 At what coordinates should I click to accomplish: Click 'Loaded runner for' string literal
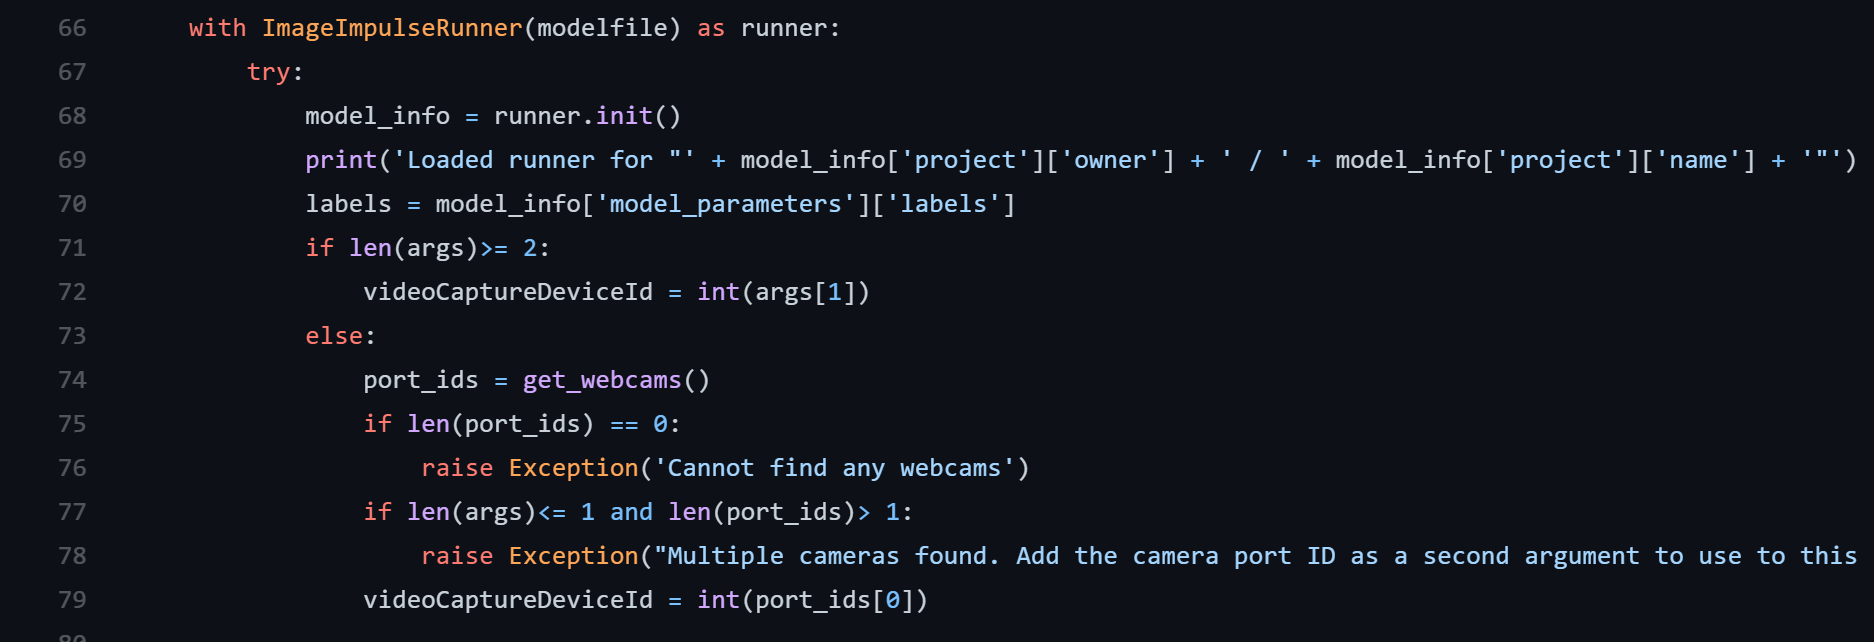click(x=544, y=160)
